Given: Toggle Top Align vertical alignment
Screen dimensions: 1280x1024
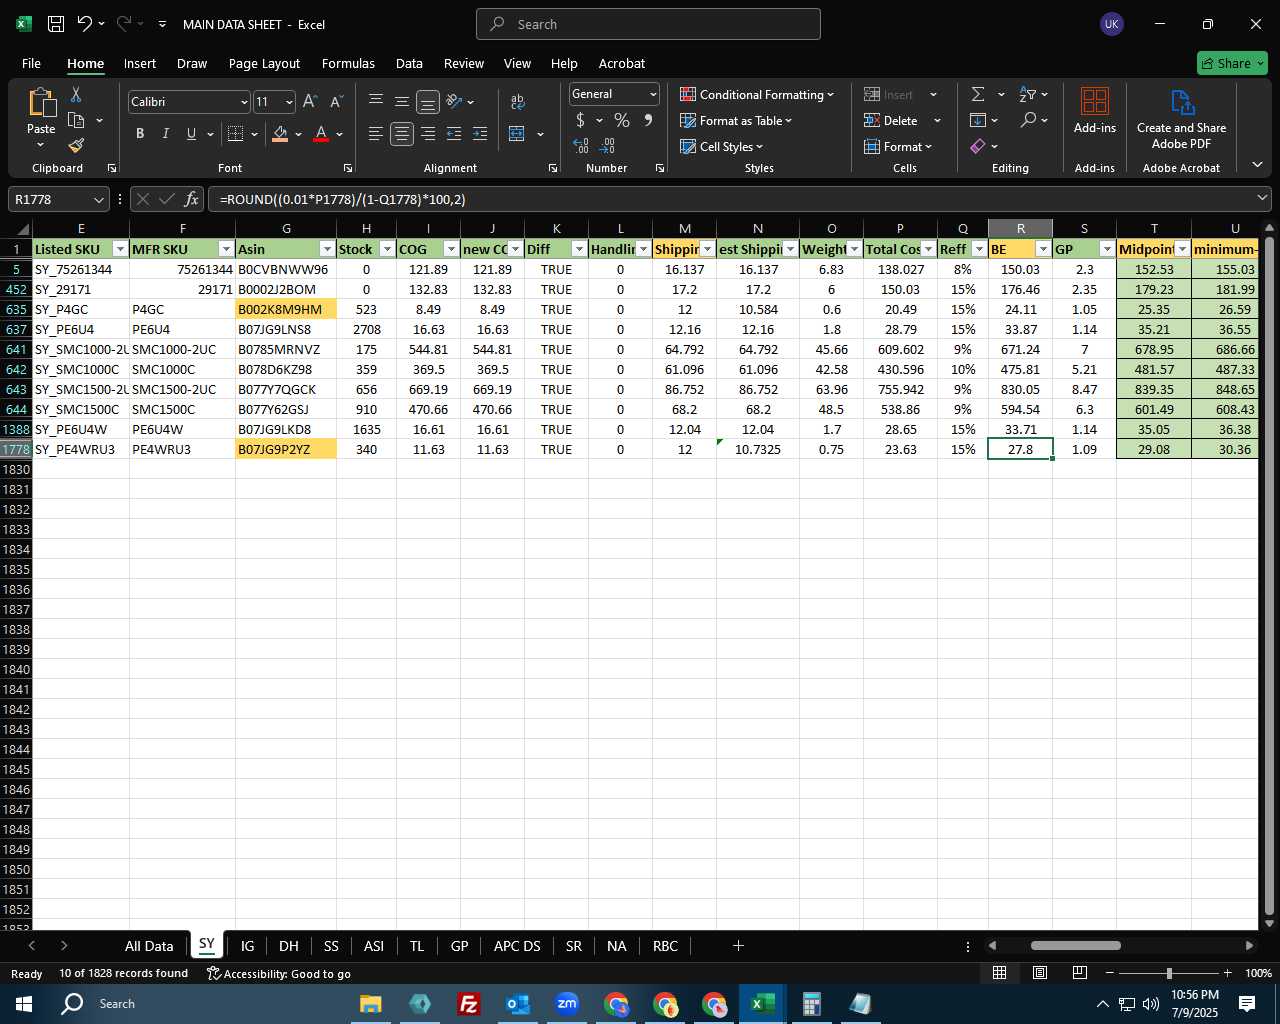Looking at the screenshot, I should coord(376,101).
